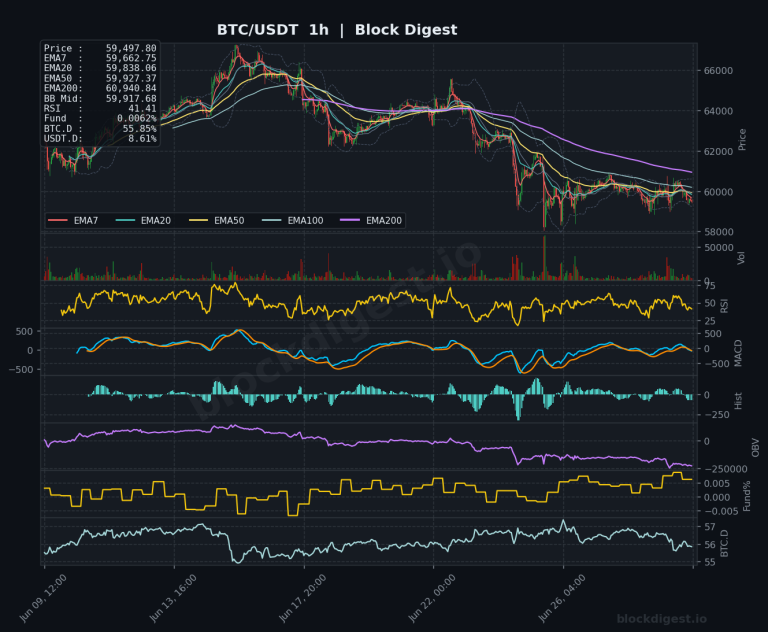The width and height of the screenshot is (768, 632).
Task: Click the BTC.D 55.85% value
Action: click(140, 128)
